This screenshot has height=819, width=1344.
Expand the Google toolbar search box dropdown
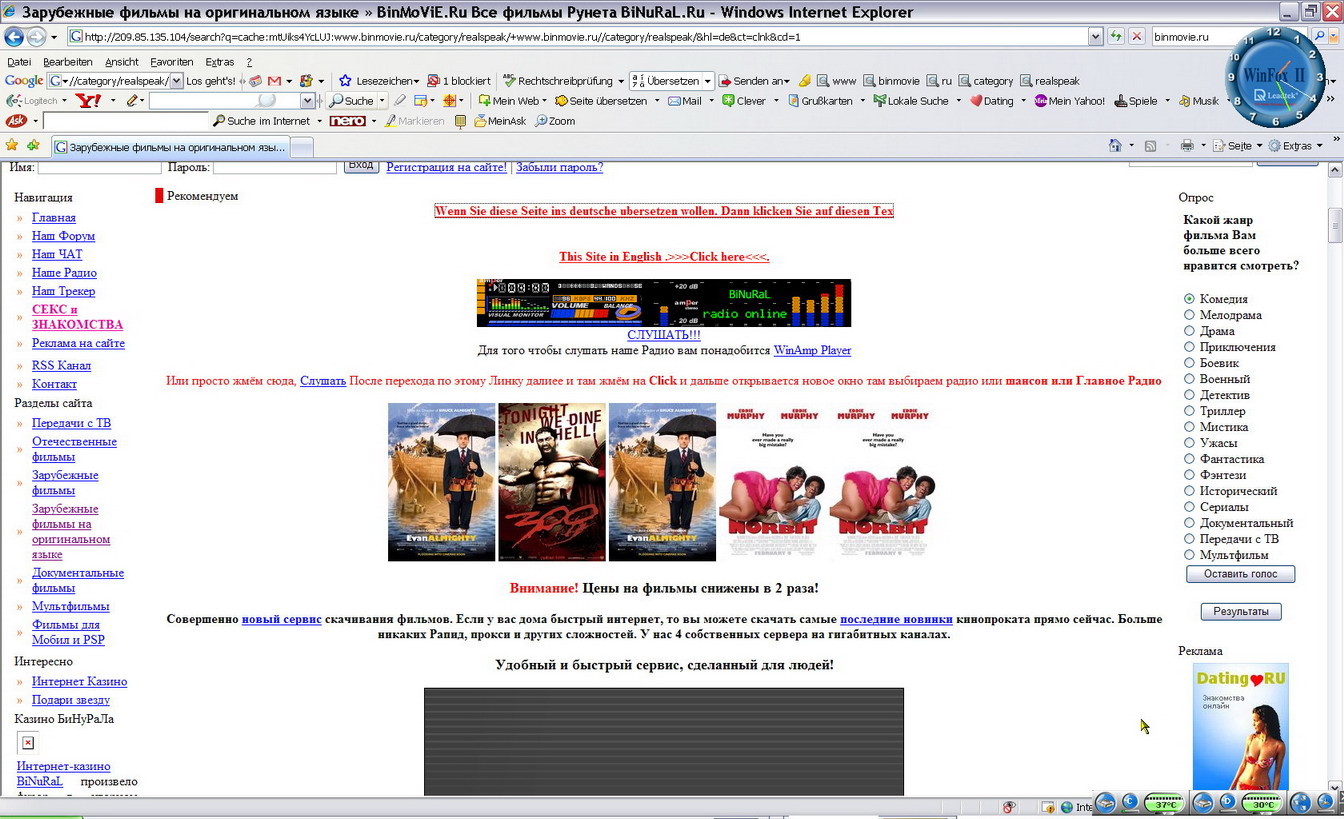click(177, 81)
